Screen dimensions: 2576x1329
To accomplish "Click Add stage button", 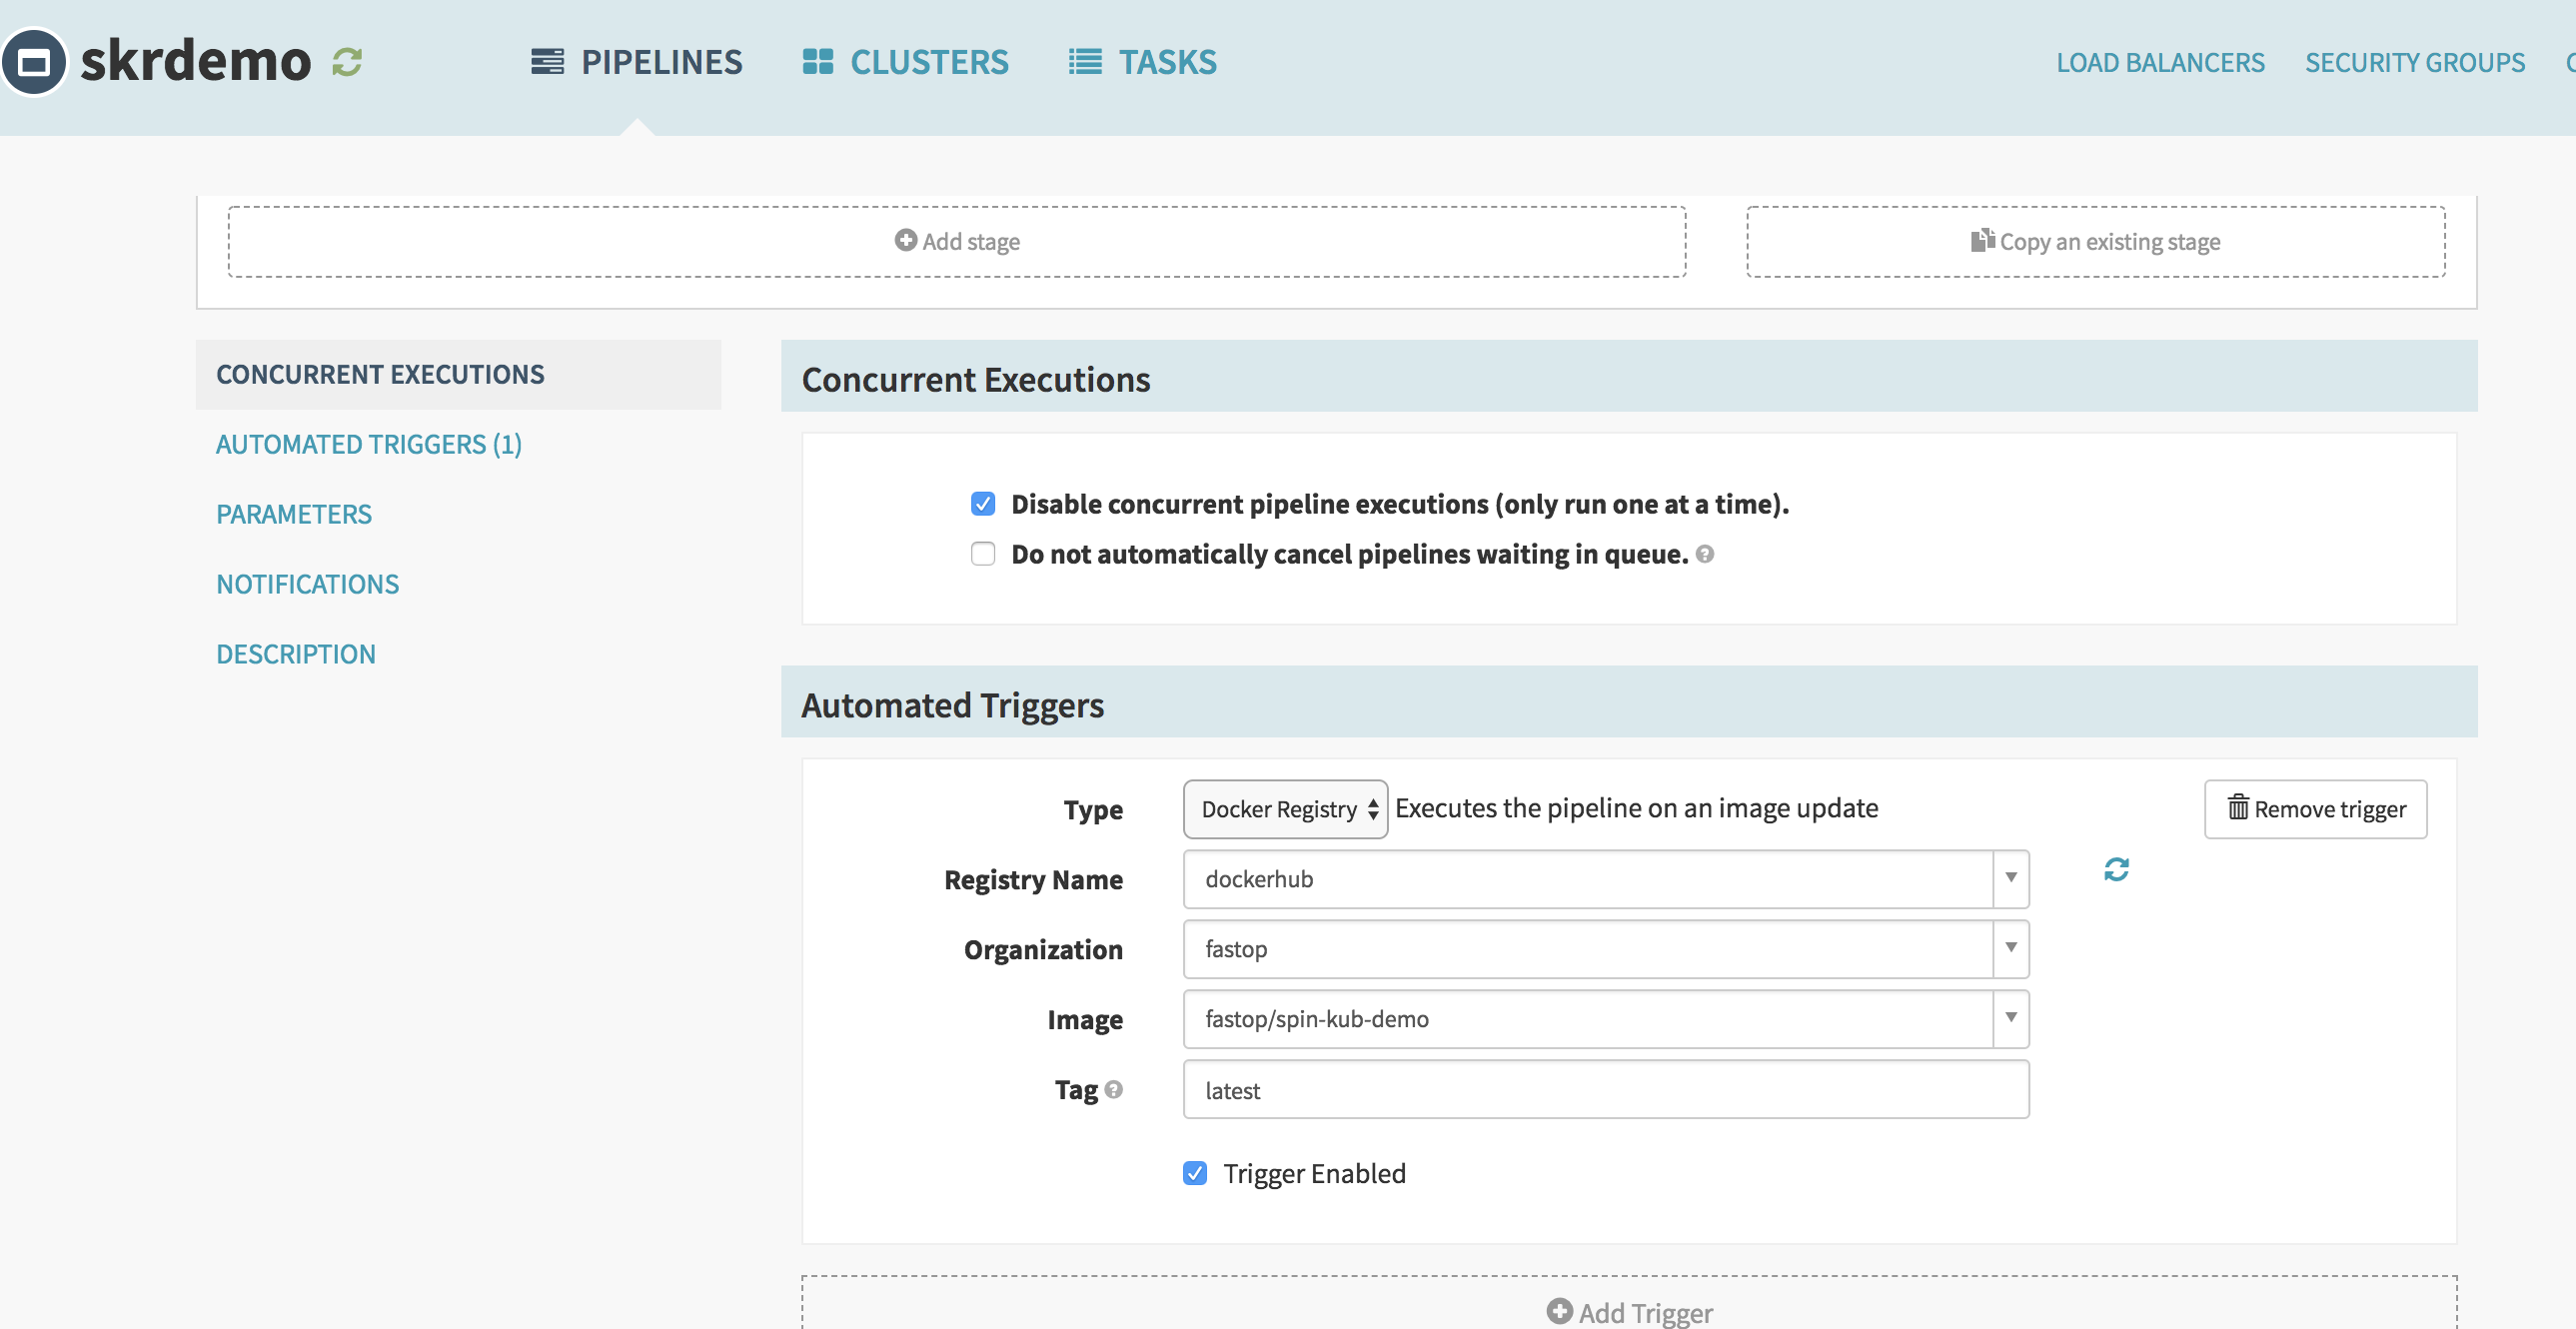I will point(957,242).
